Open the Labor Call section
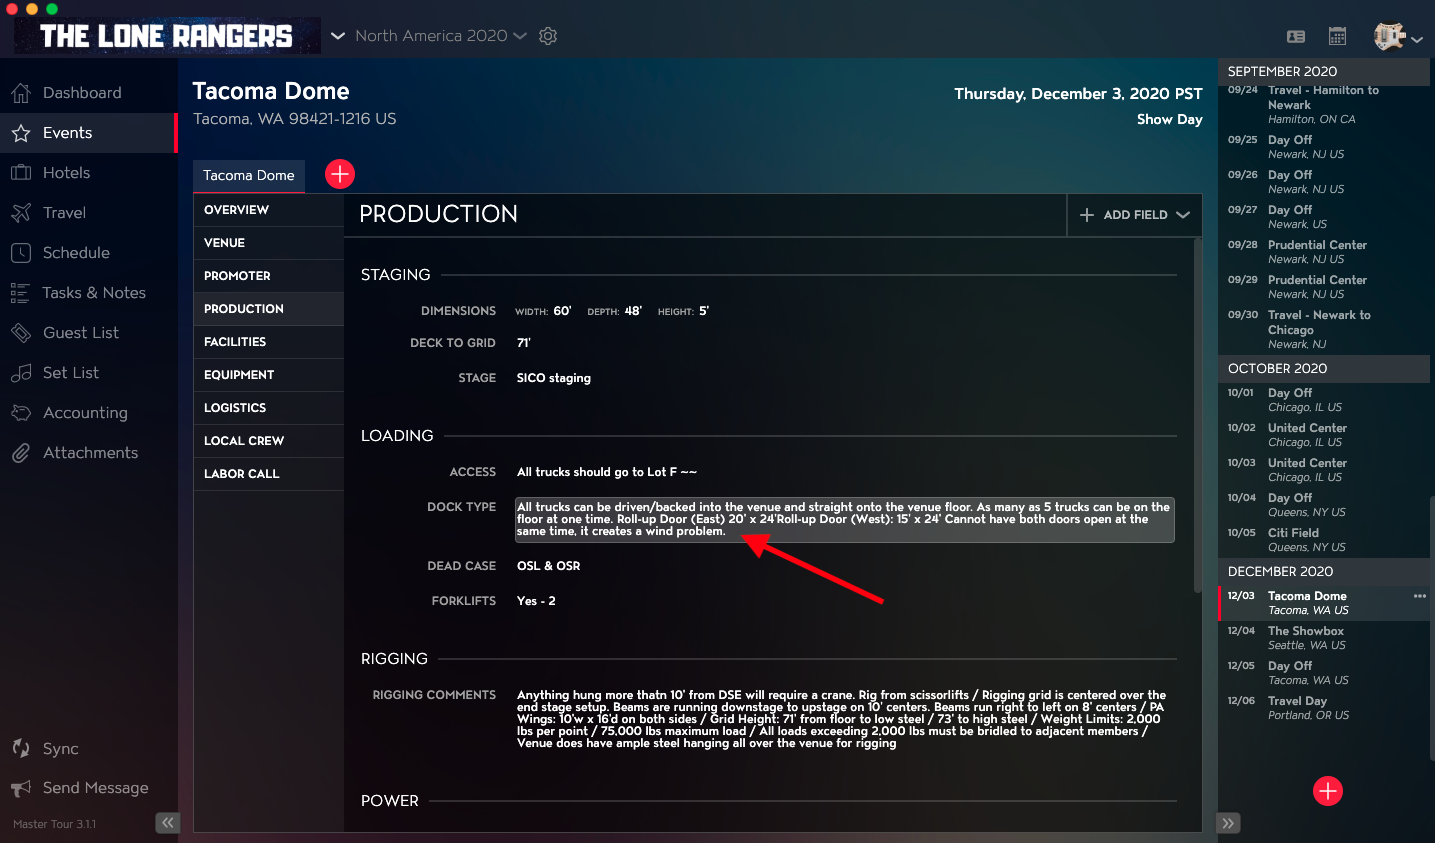Screen dimensions: 1435x843 (268, 474)
